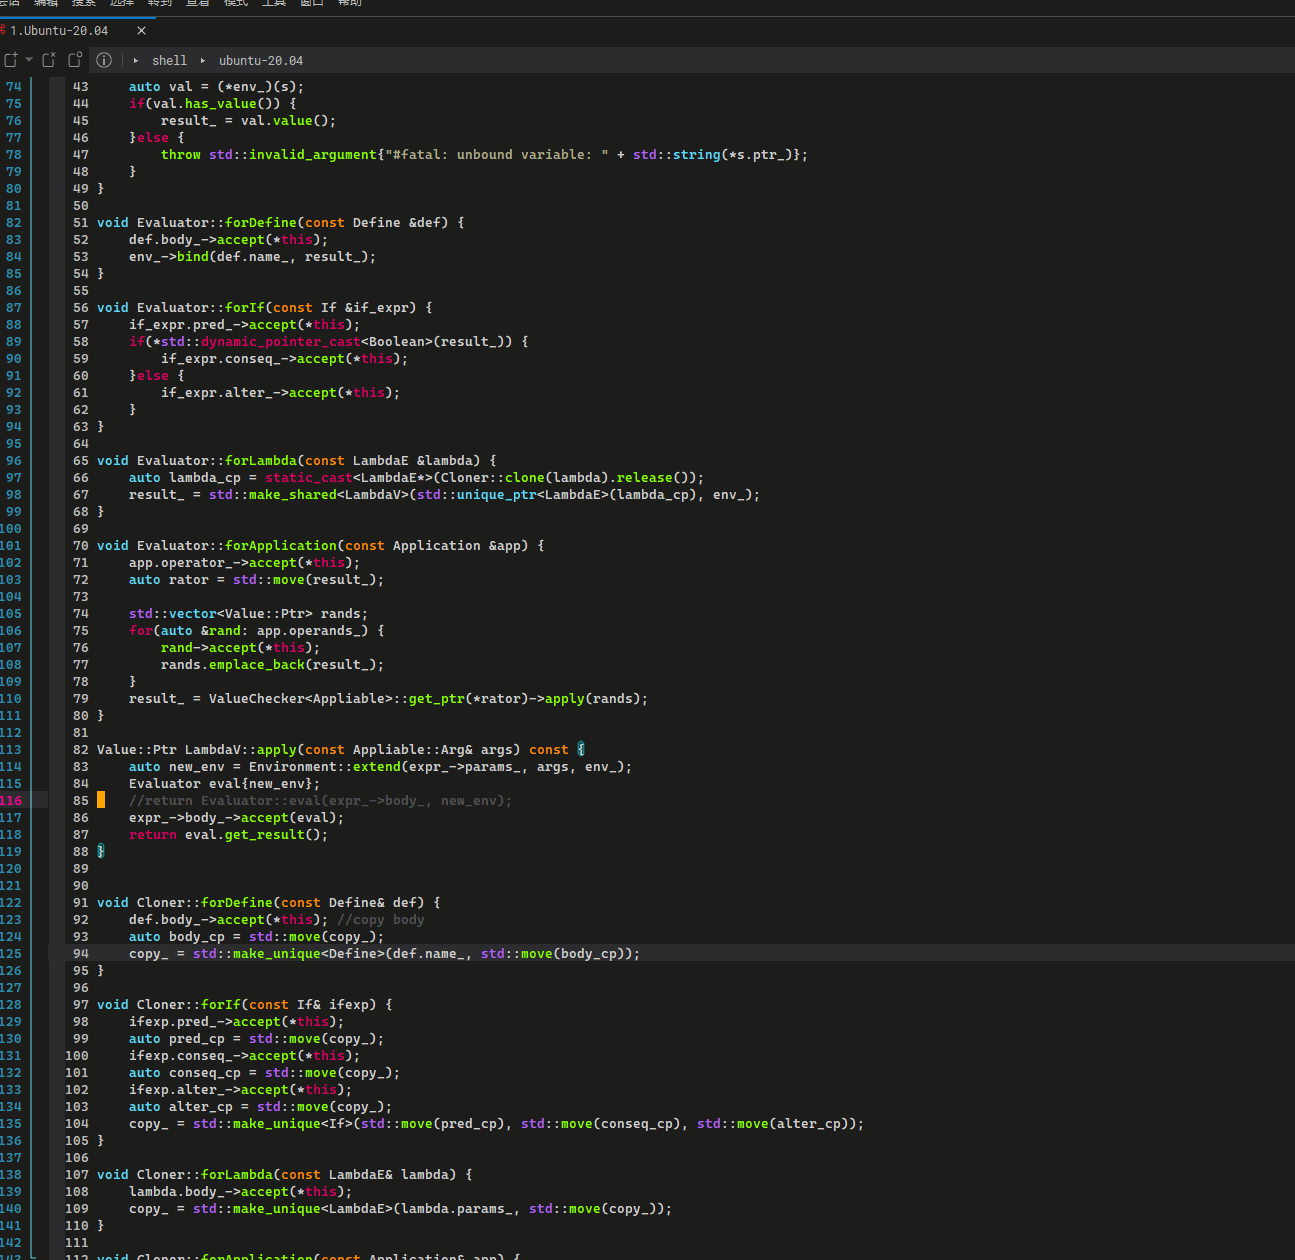Image resolution: width=1295 pixels, height=1260 pixels.
Task: Click 'if(val.has_value()) {' line
Action: [212, 104]
